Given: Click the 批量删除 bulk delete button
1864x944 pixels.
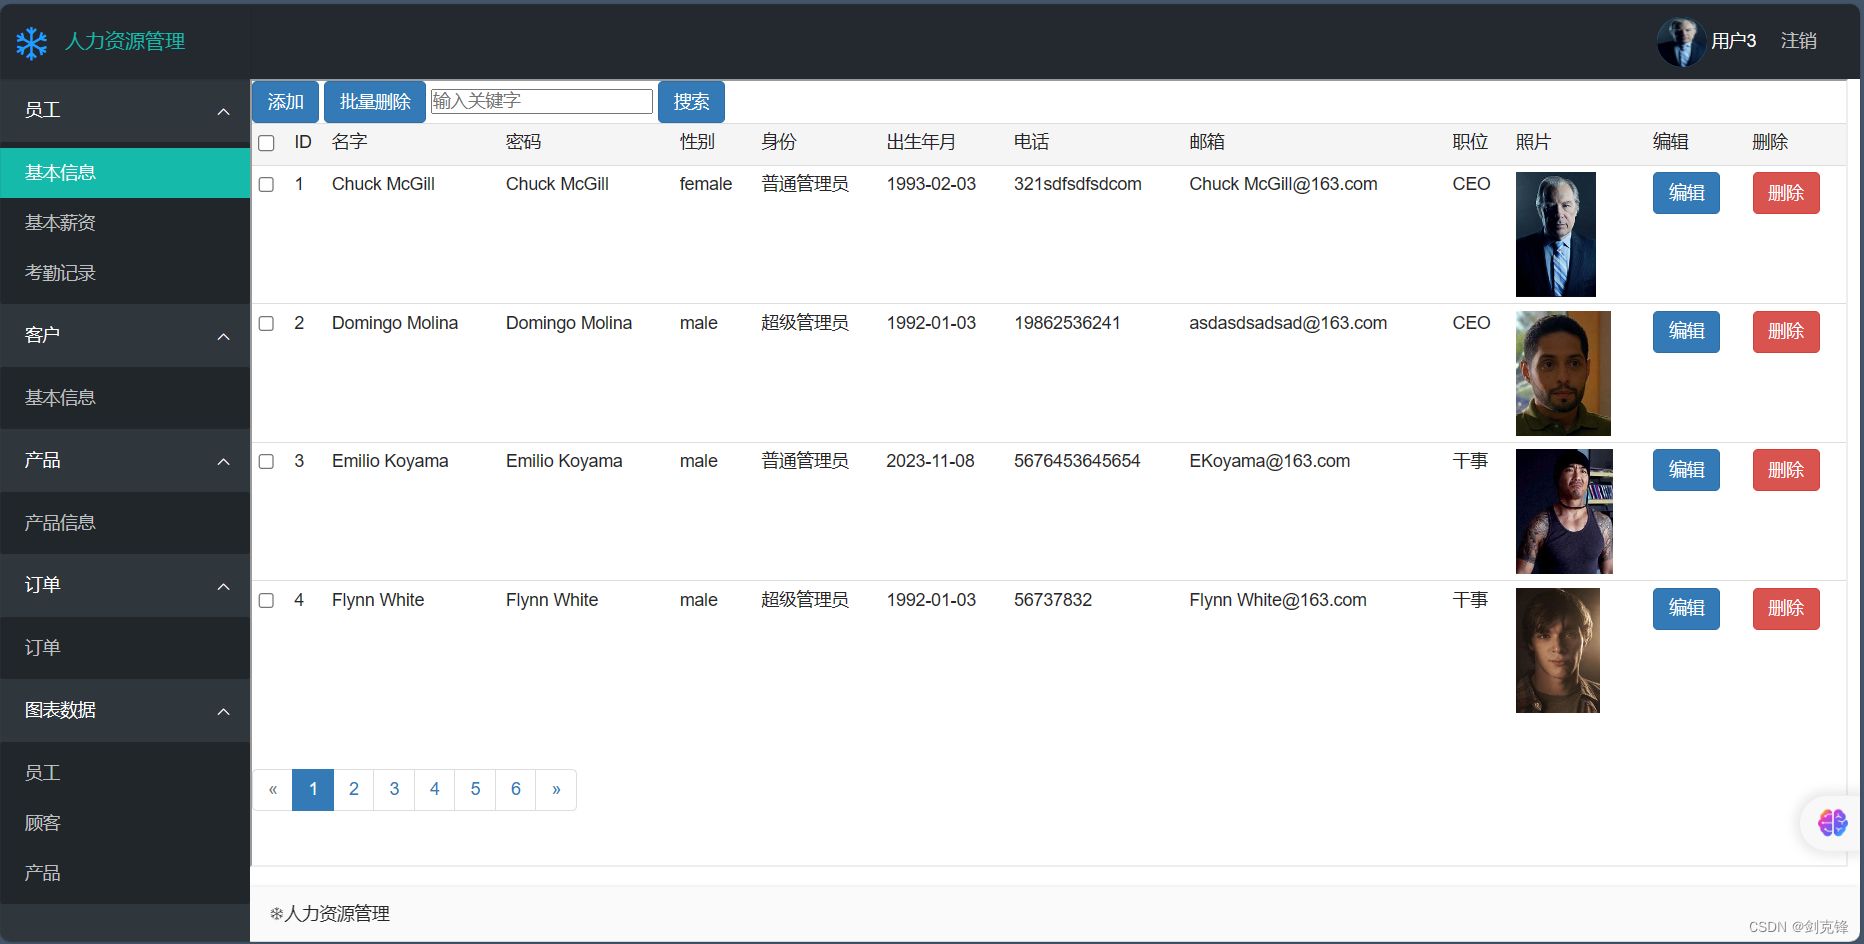Looking at the screenshot, I should [374, 101].
